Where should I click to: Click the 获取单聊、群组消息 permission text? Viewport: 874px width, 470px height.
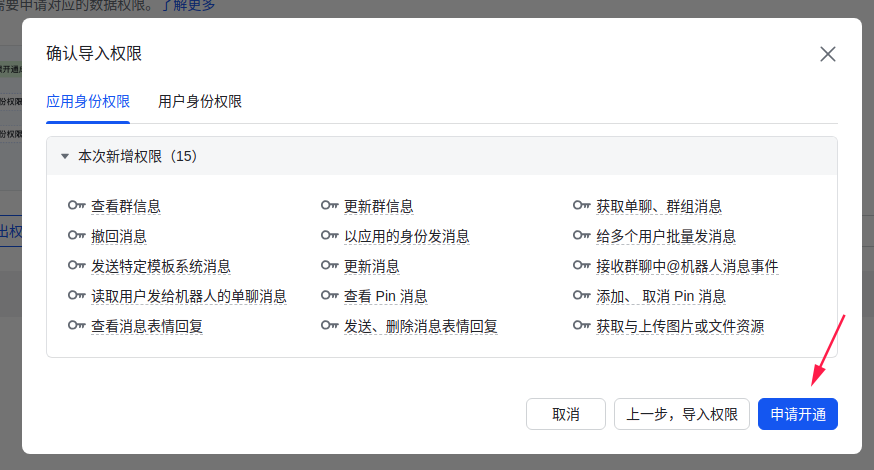pos(659,206)
